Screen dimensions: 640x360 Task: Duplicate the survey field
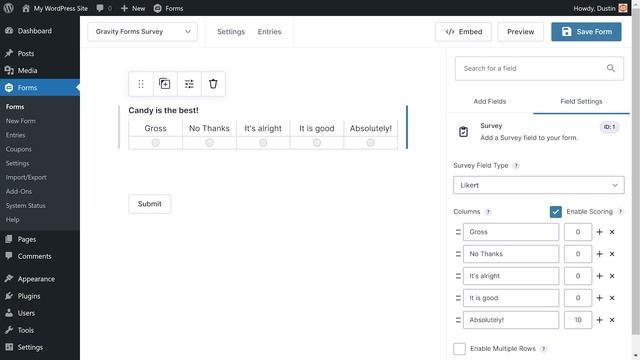[x=165, y=84]
